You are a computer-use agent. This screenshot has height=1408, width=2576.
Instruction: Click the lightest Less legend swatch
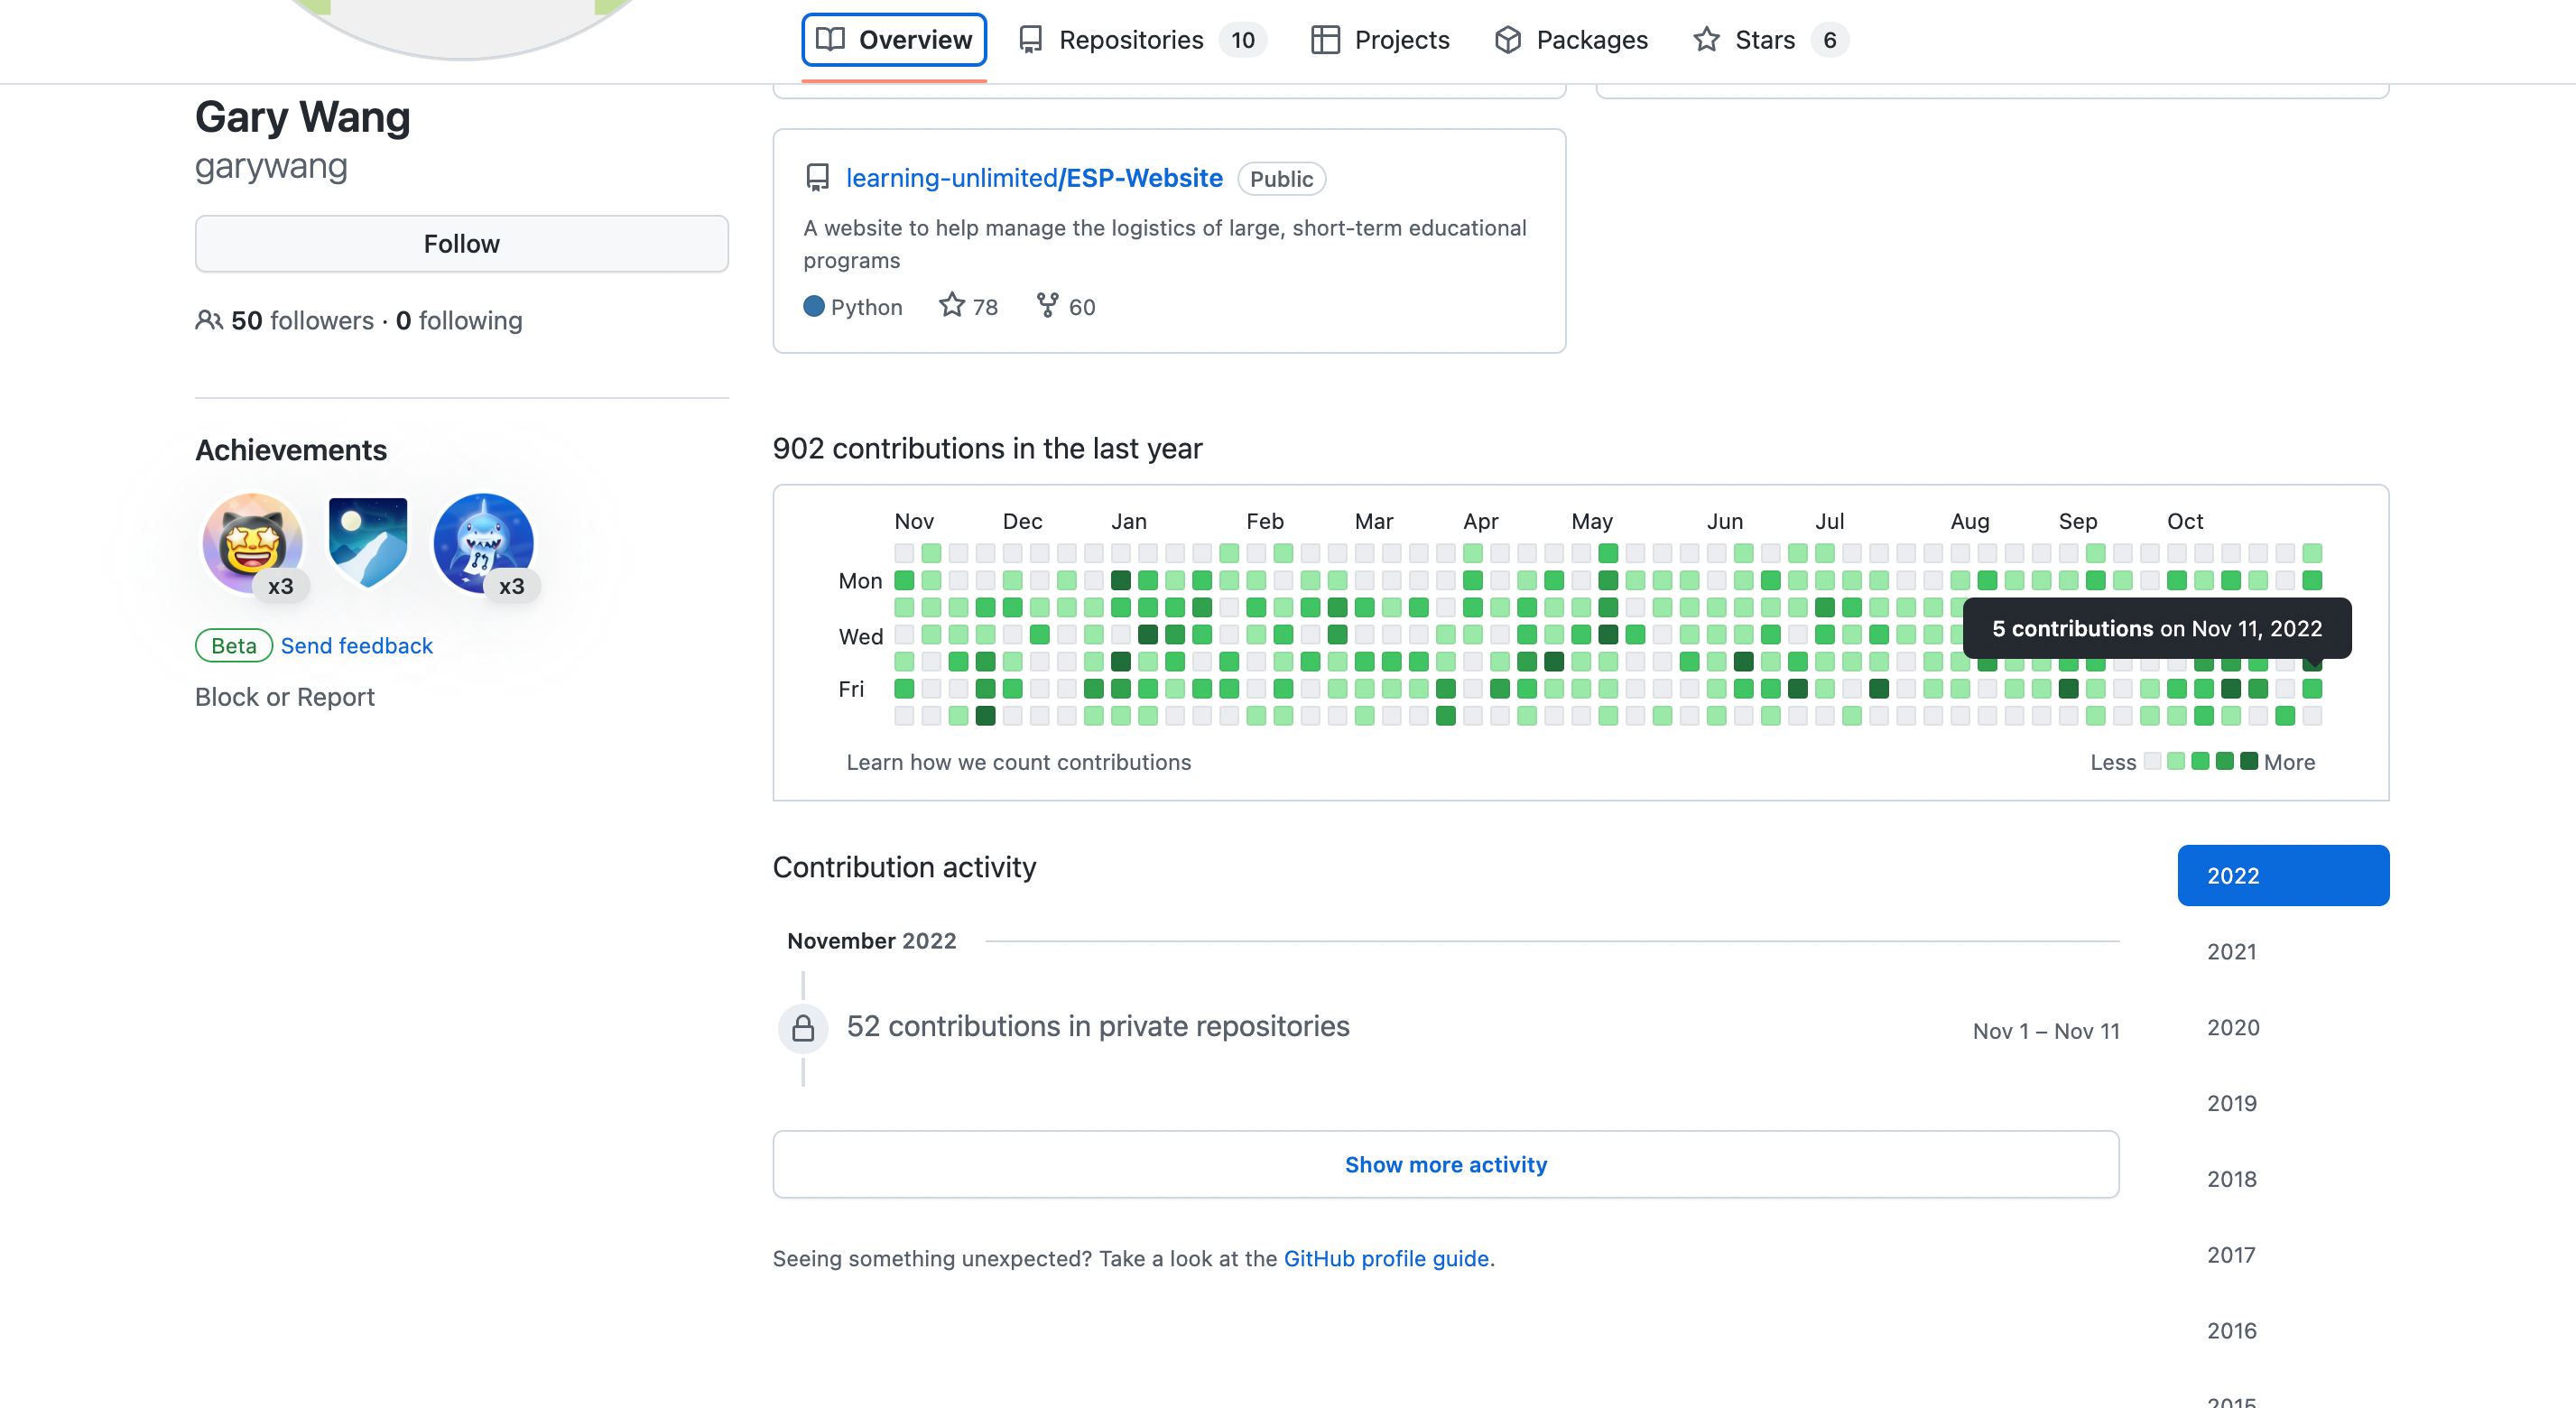tap(2153, 761)
